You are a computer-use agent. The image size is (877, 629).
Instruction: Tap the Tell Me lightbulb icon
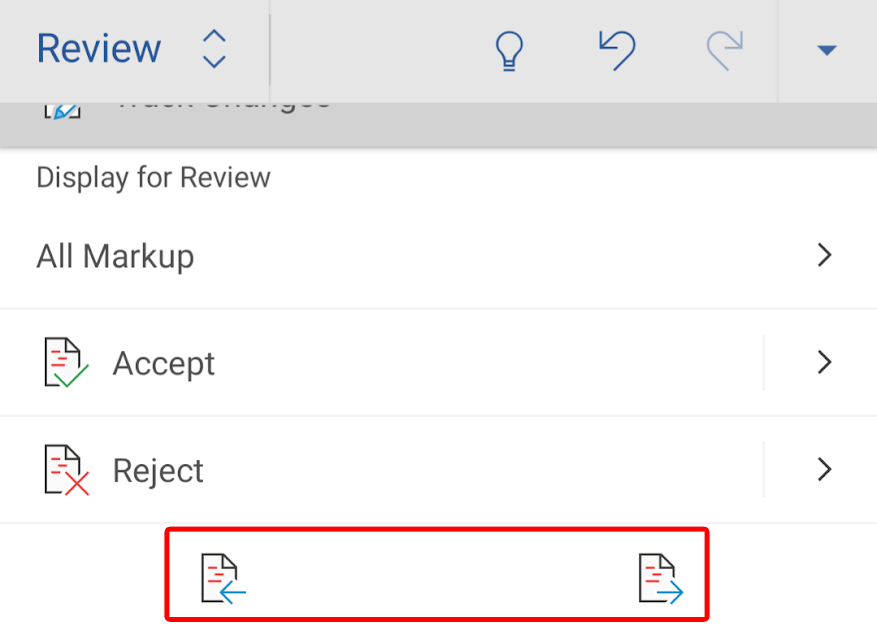tap(511, 50)
